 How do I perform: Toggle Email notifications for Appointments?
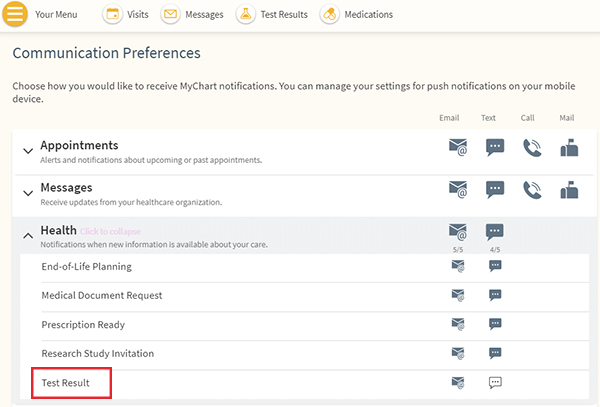click(458, 147)
